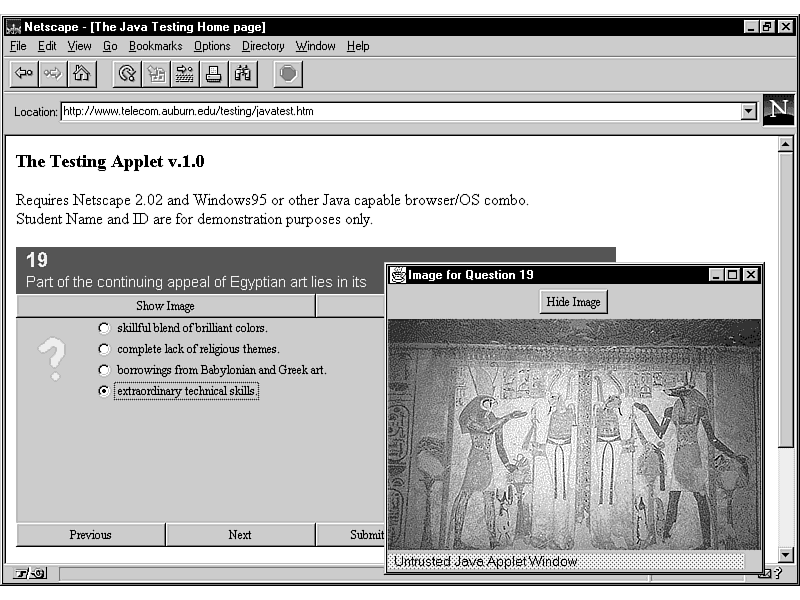Select 'complete lack of religious themes' option
Image resolution: width=800 pixels, height=600 pixels.
(x=104, y=349)
